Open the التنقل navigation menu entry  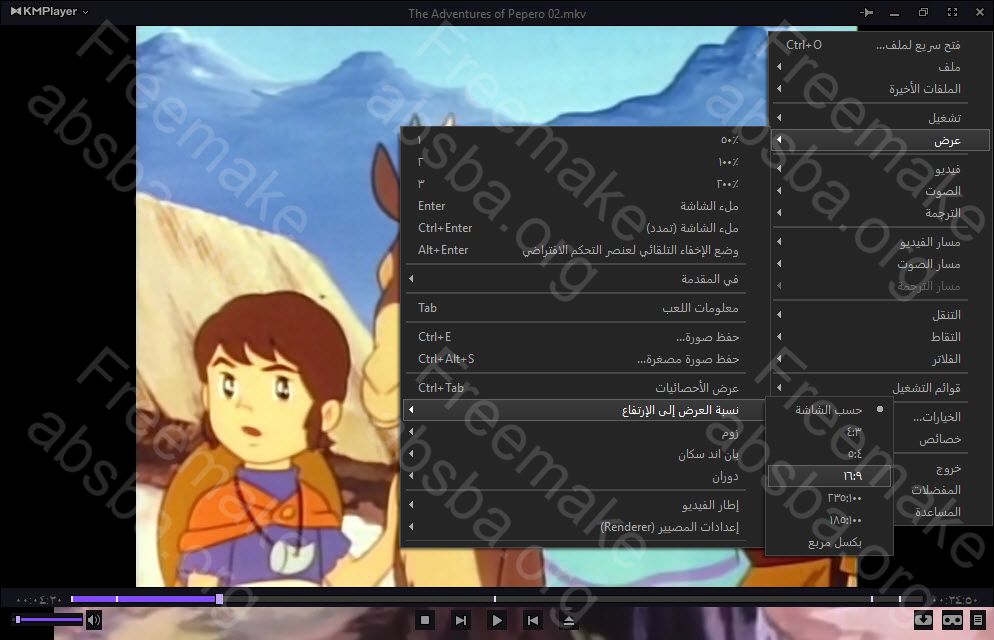point(880,315)
